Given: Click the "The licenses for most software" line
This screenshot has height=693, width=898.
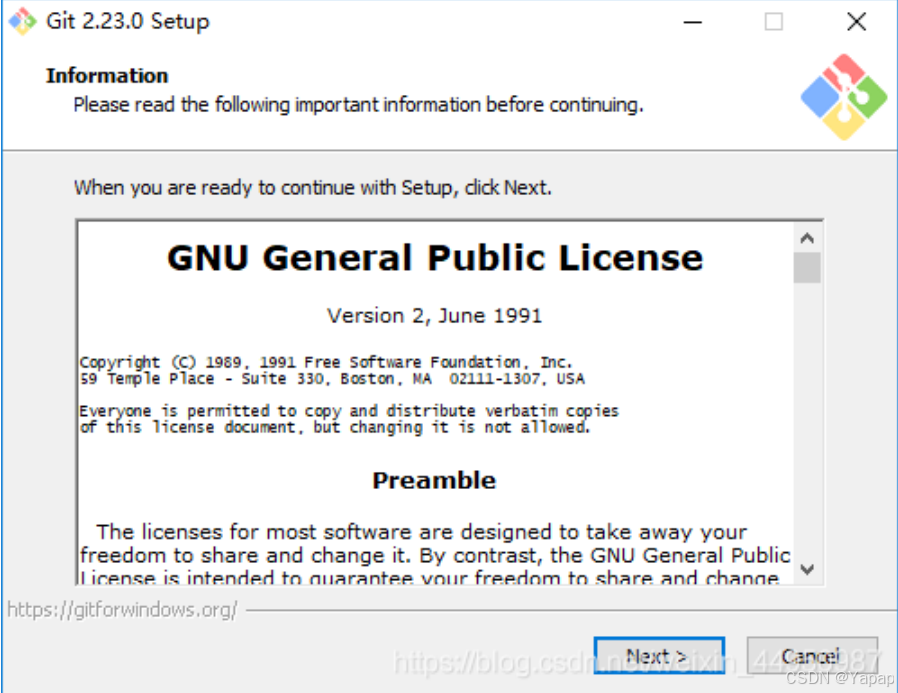Looking at the screenshot, I should (x=422, y=532).
